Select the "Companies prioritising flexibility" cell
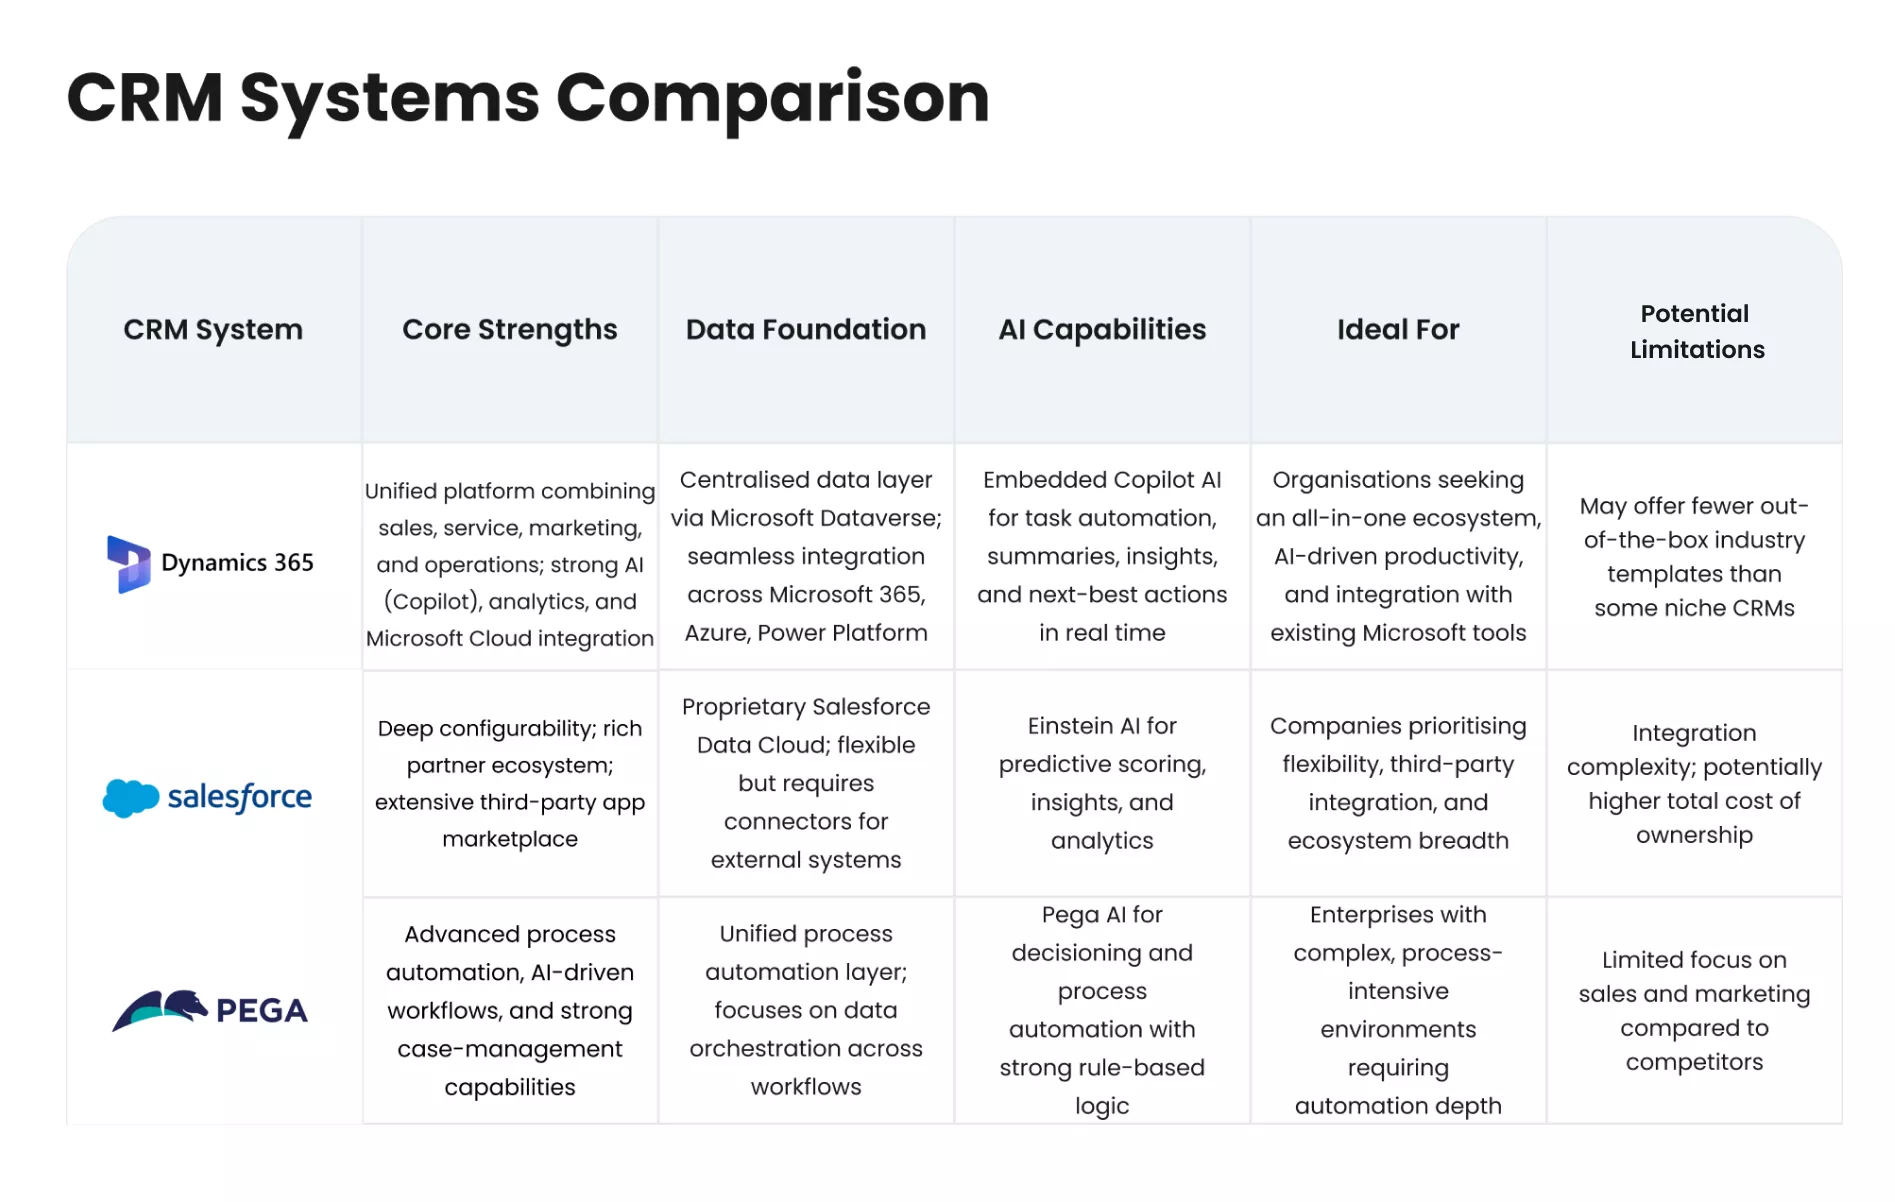The width and height of the screenshot is (1895, 1202). pyautogui.click(x=1398, y=783)
